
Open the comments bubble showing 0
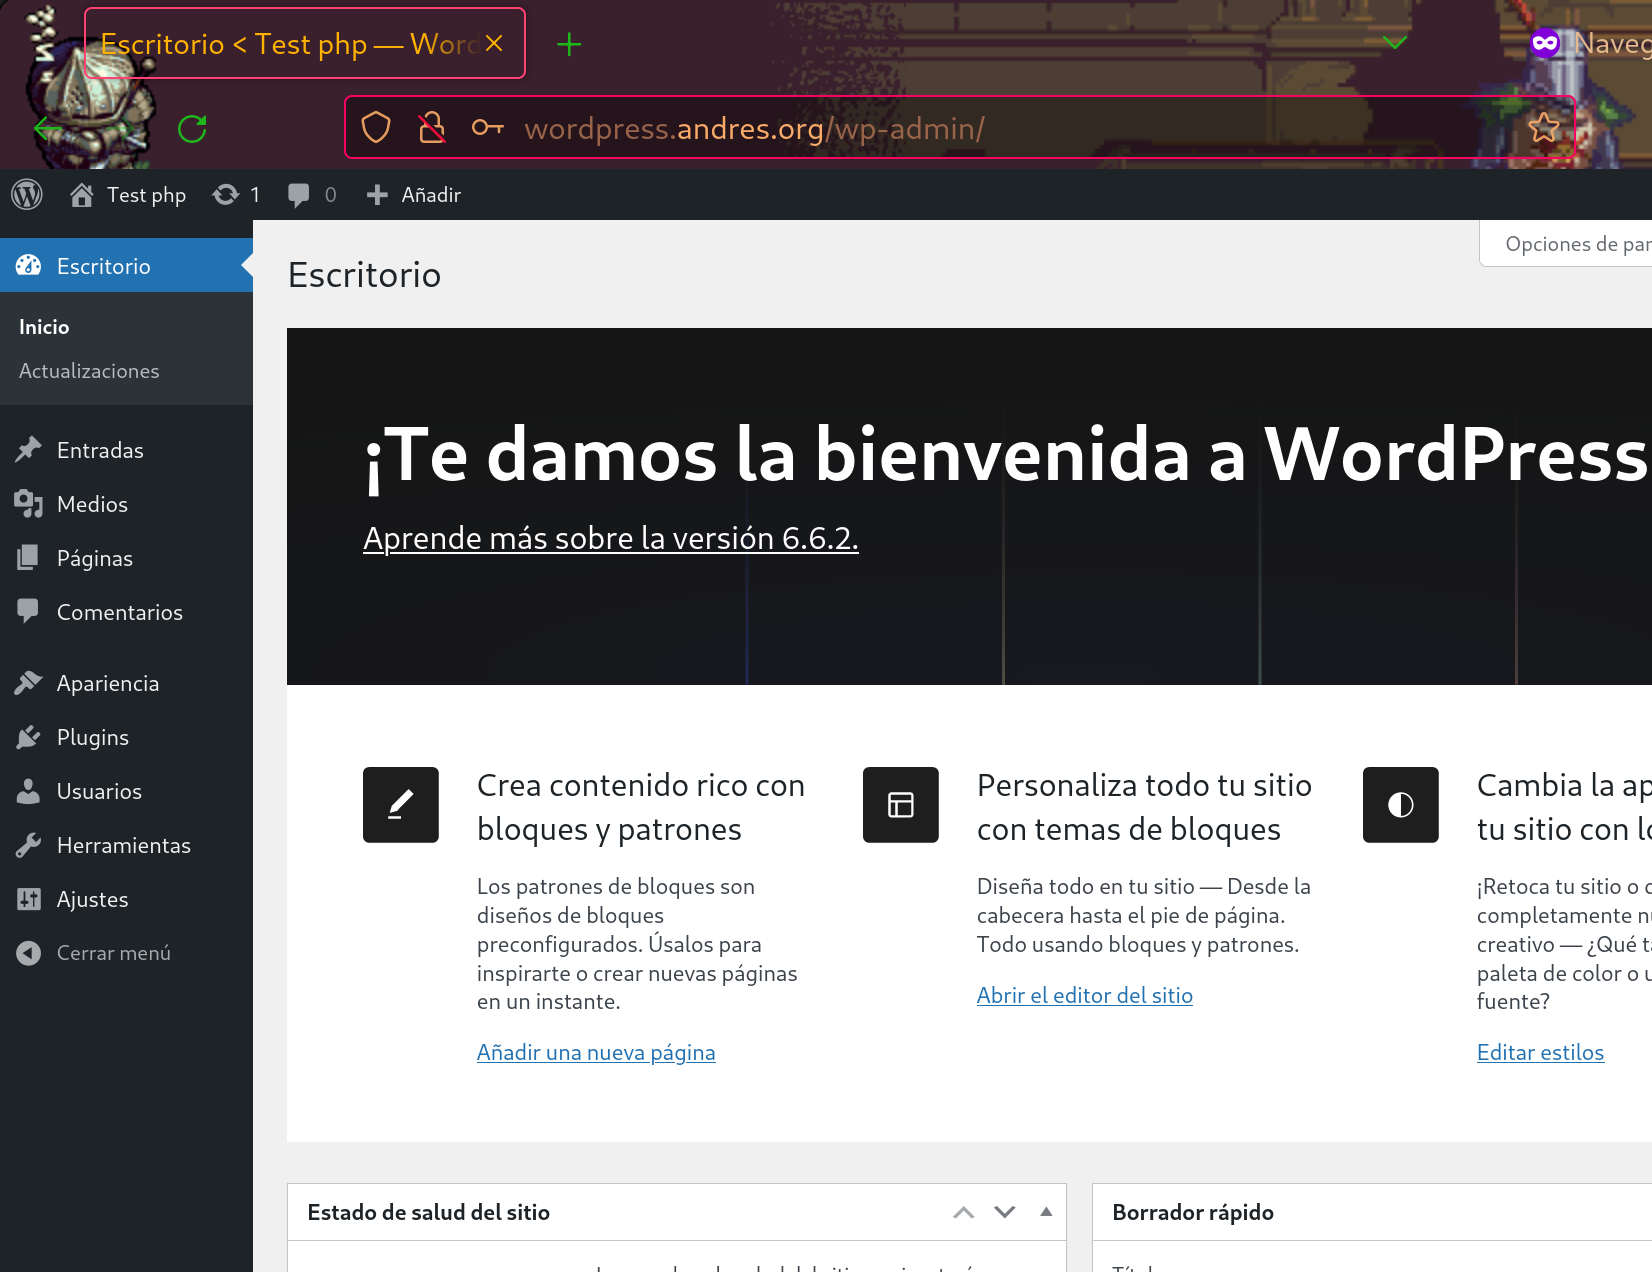point(311,195)
